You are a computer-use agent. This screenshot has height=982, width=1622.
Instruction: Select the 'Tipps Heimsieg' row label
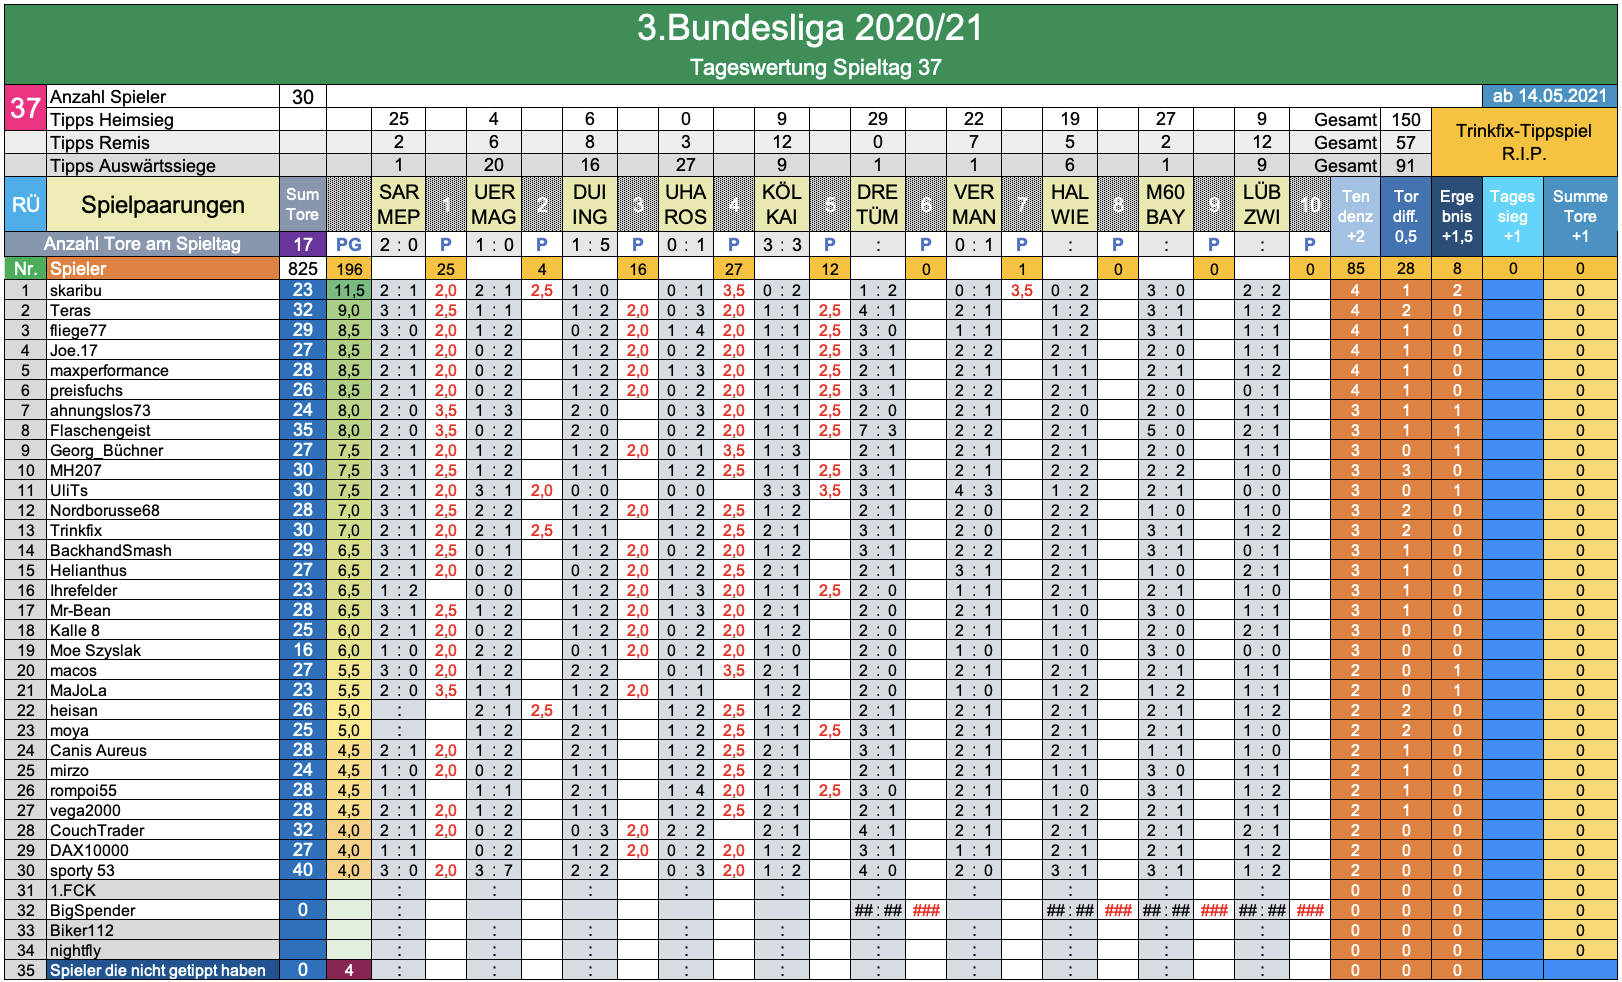[112, 120]
